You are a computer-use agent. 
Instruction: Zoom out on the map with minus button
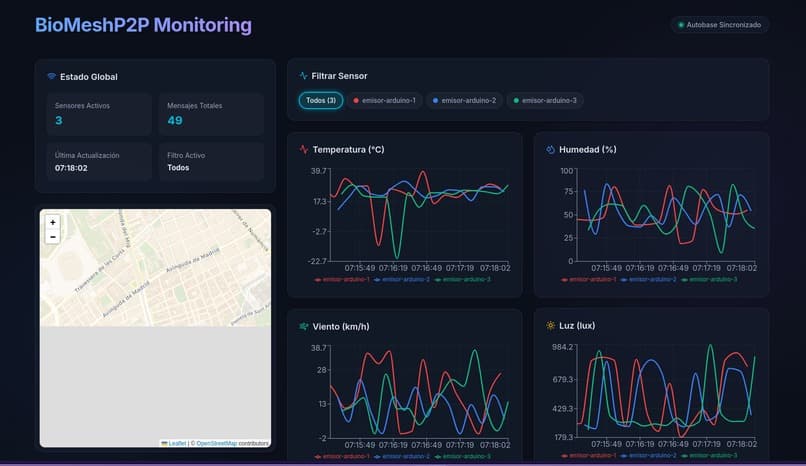[x=52, y=236]
